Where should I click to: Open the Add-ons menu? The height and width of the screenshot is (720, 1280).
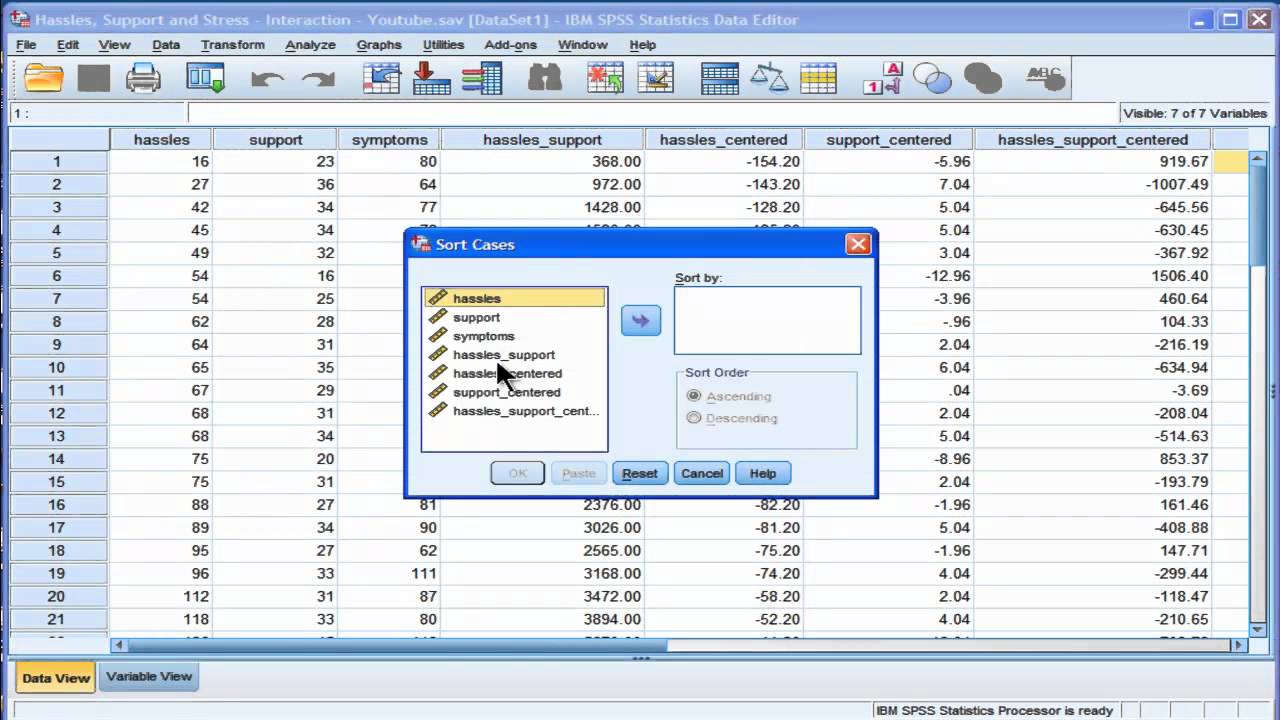pyautogui.click(x=511, y=45)
